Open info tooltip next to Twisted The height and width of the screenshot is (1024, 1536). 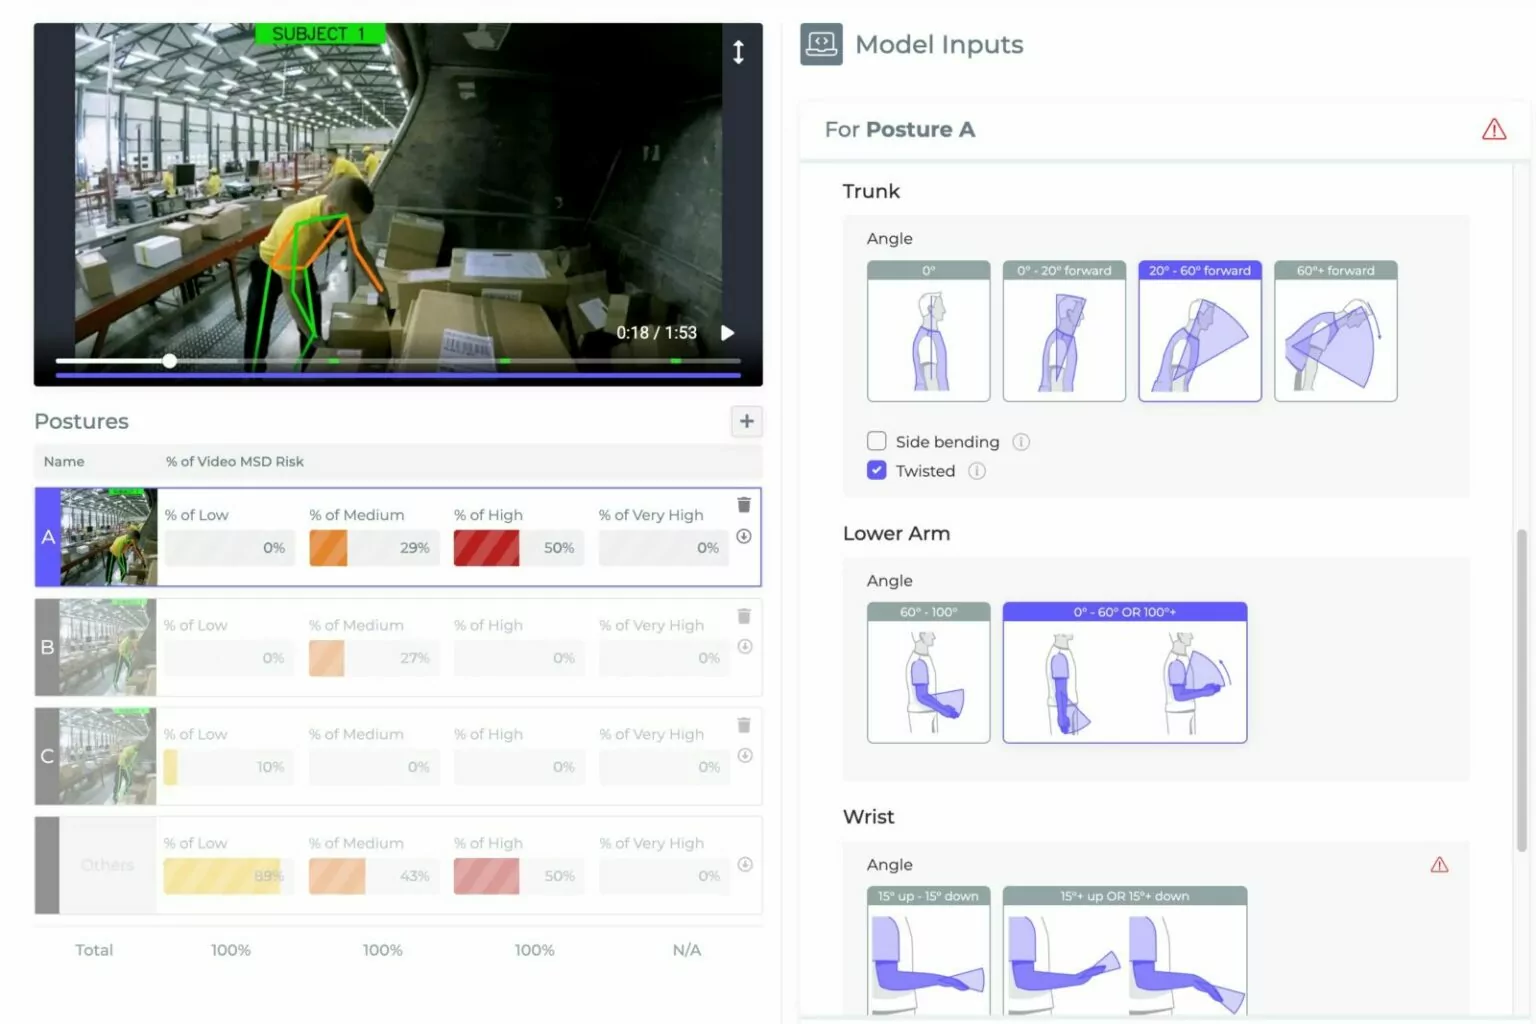(x=977, y=471)
